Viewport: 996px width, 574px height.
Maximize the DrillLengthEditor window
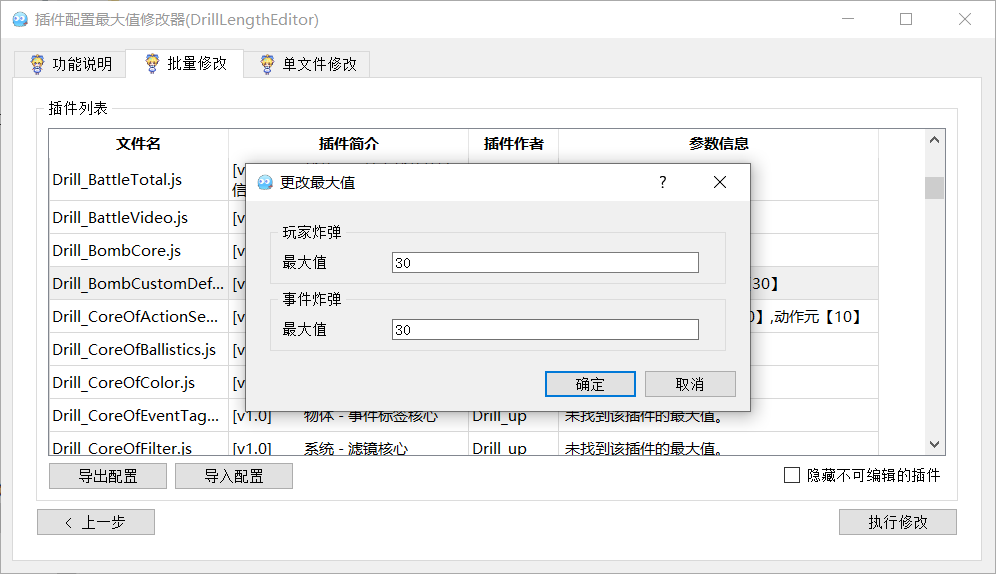coord(906,19)
